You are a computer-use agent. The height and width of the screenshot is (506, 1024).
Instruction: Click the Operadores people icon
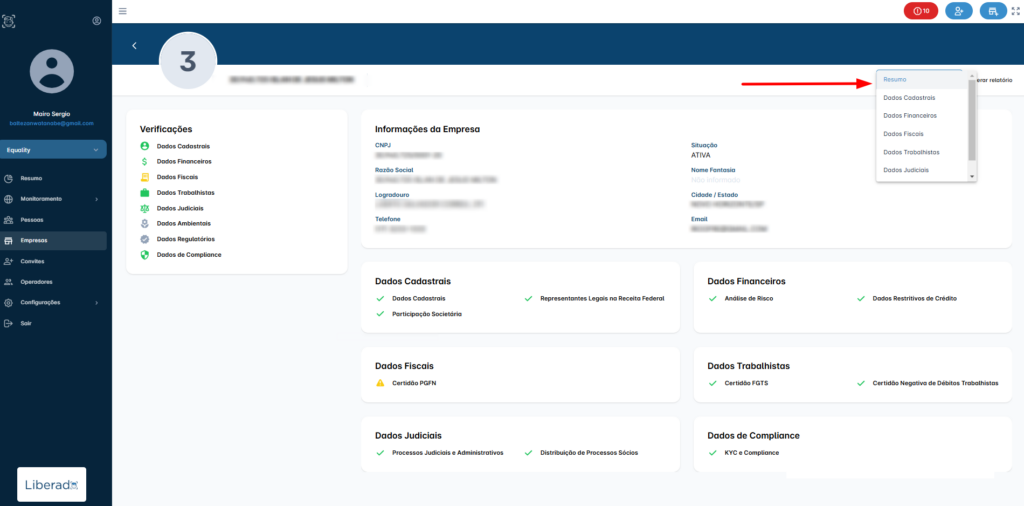click(8, 282)
